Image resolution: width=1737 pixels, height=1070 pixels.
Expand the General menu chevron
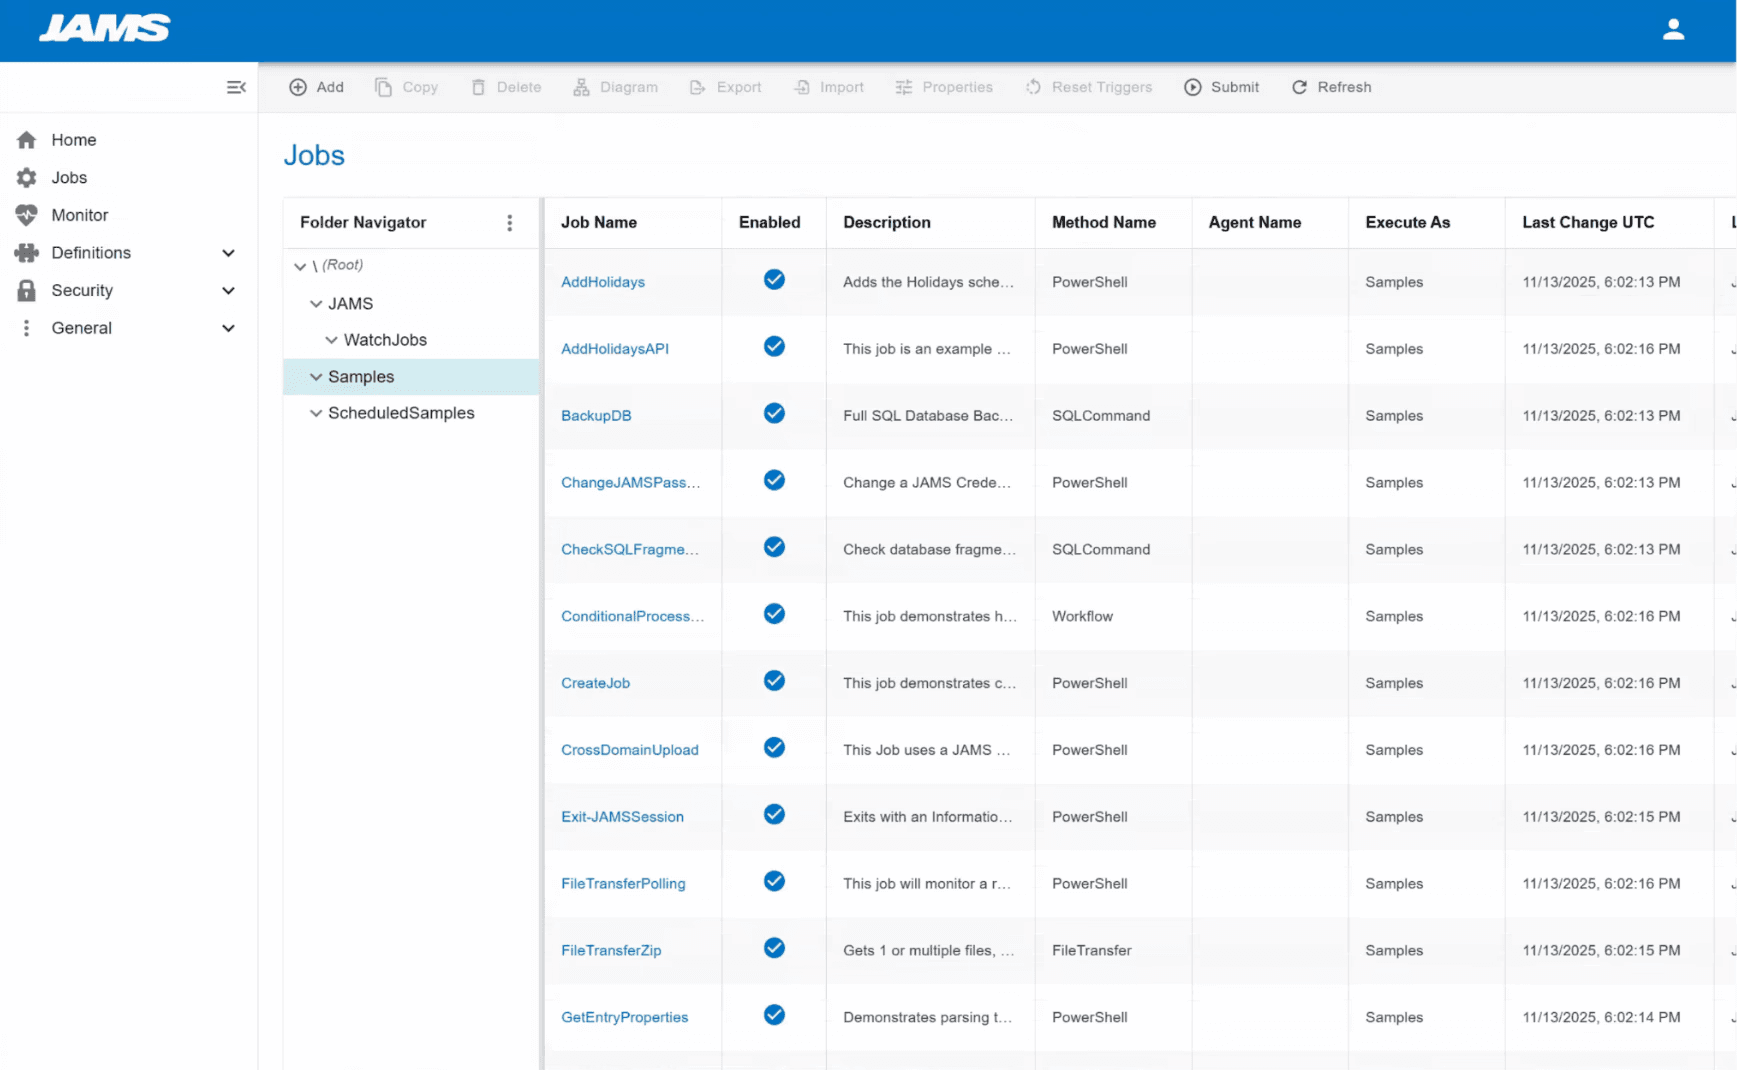point(228,328)
